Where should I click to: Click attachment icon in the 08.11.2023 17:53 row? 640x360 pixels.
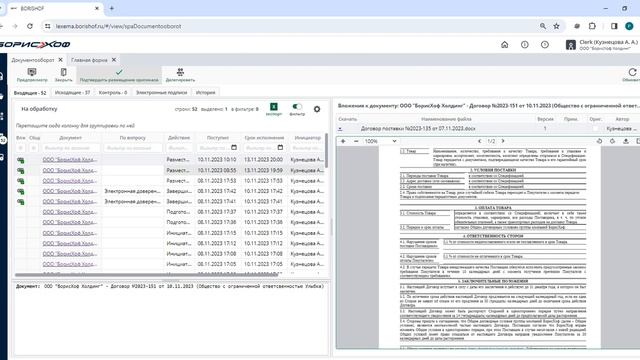[x=20, y=181]
